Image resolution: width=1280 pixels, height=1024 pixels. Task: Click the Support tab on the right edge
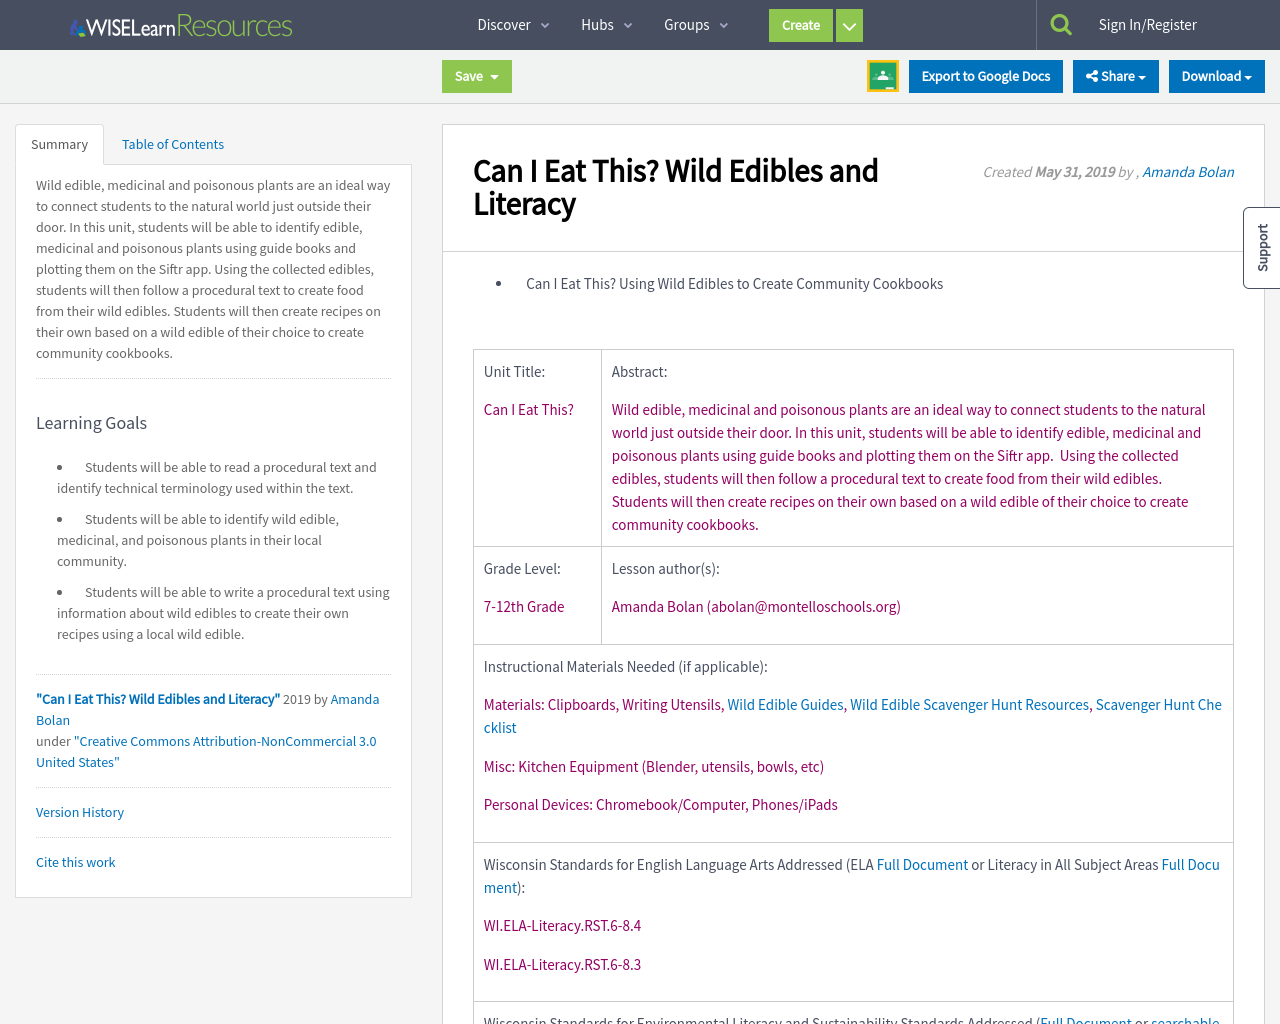[x=1262, y=246]
